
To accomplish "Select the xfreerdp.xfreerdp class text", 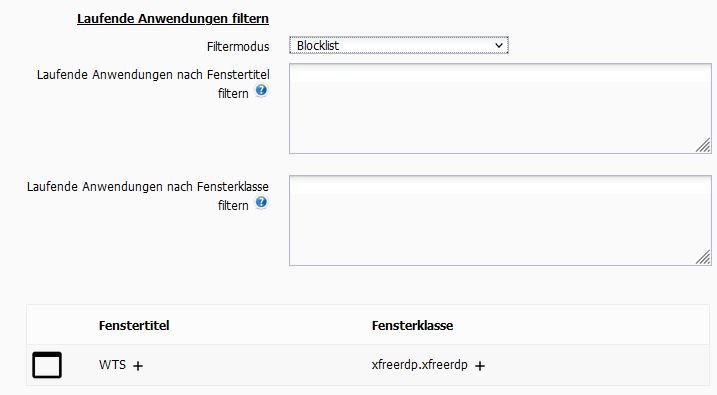I will click(x=420, y=365).
